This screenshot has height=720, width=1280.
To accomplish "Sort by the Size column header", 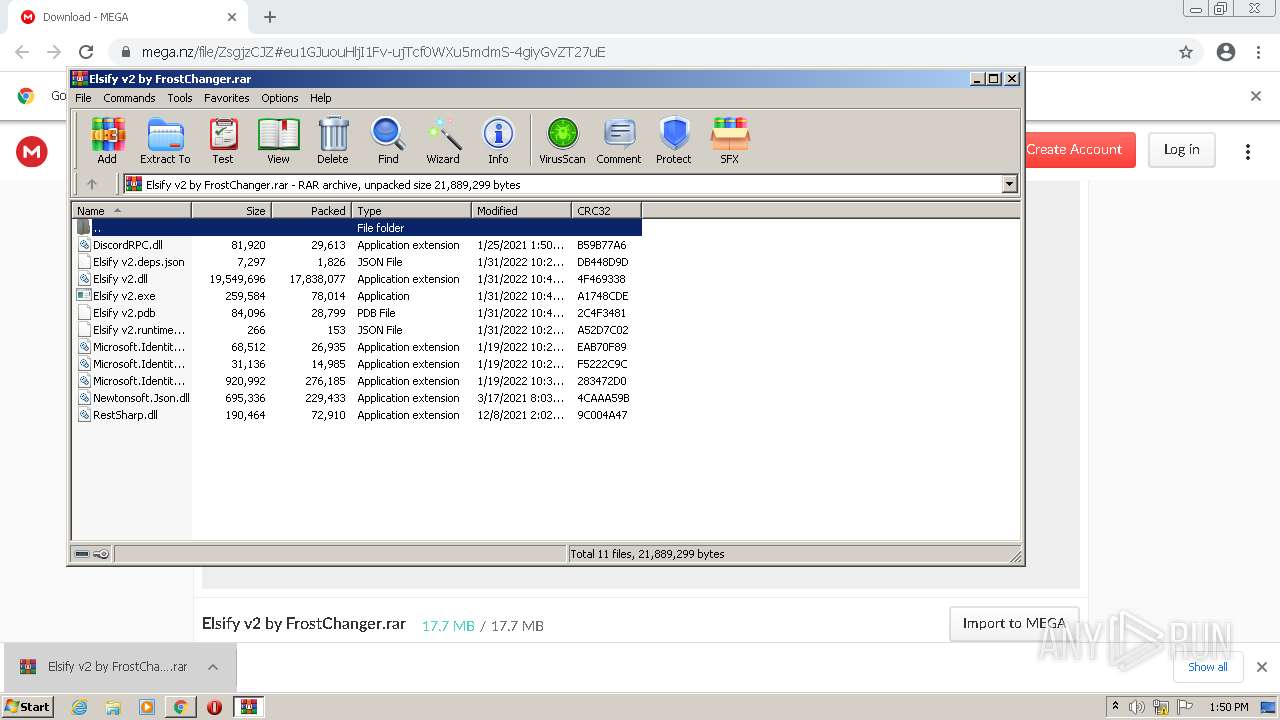I will tap(231, 211).
